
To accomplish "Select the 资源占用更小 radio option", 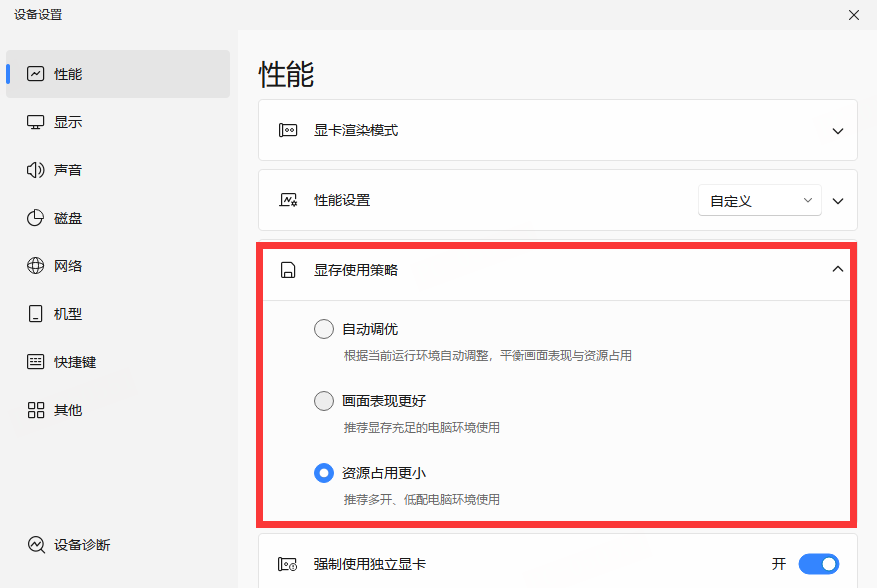I will click(323, 473).
